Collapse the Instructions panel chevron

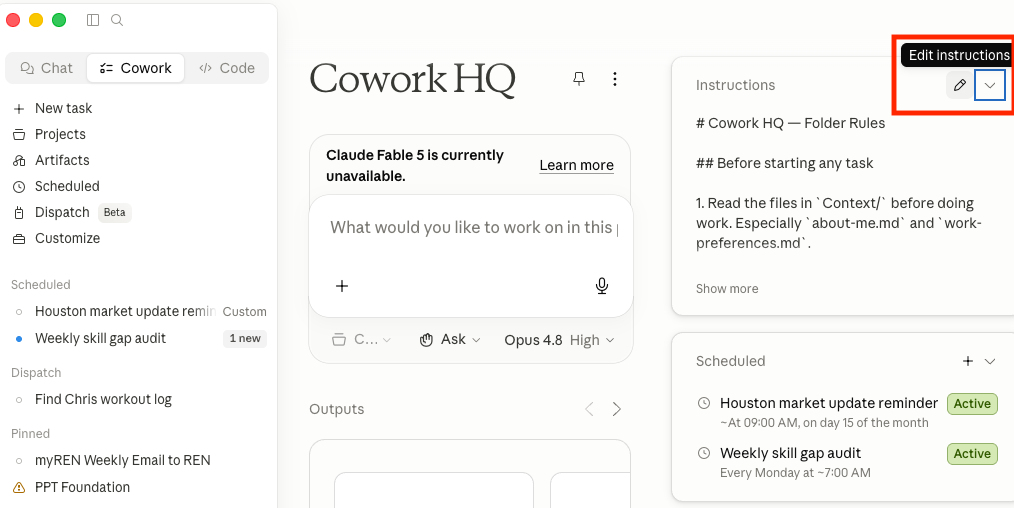[x=990, y=85]
